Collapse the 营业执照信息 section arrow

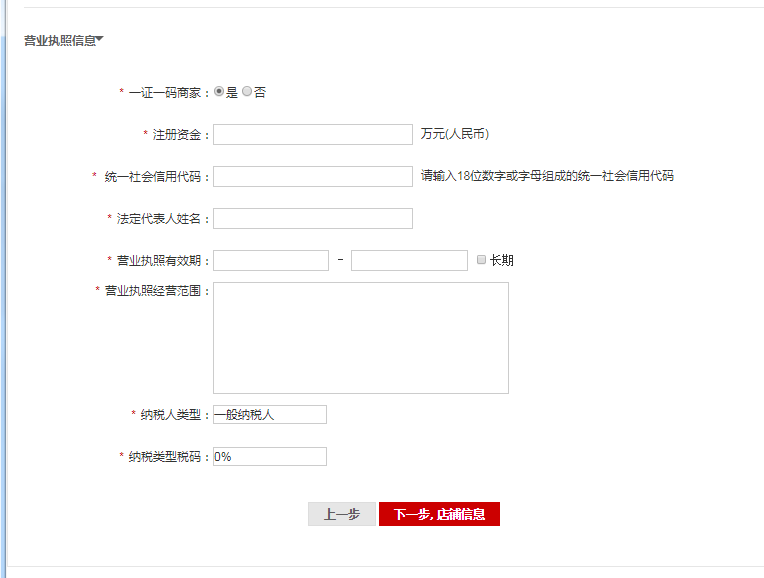tap(100, 40)
